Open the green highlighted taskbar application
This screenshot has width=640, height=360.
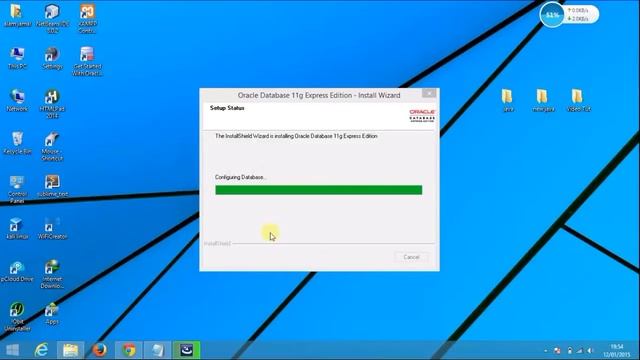pos(187,350)
